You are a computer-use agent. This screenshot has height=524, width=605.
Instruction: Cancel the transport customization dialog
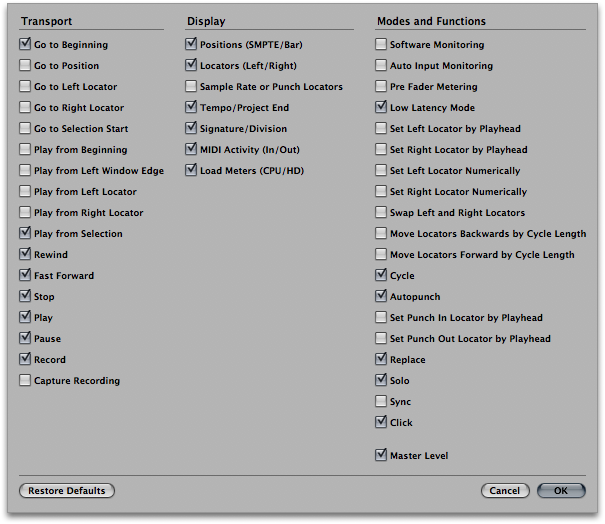click(505, 490)
